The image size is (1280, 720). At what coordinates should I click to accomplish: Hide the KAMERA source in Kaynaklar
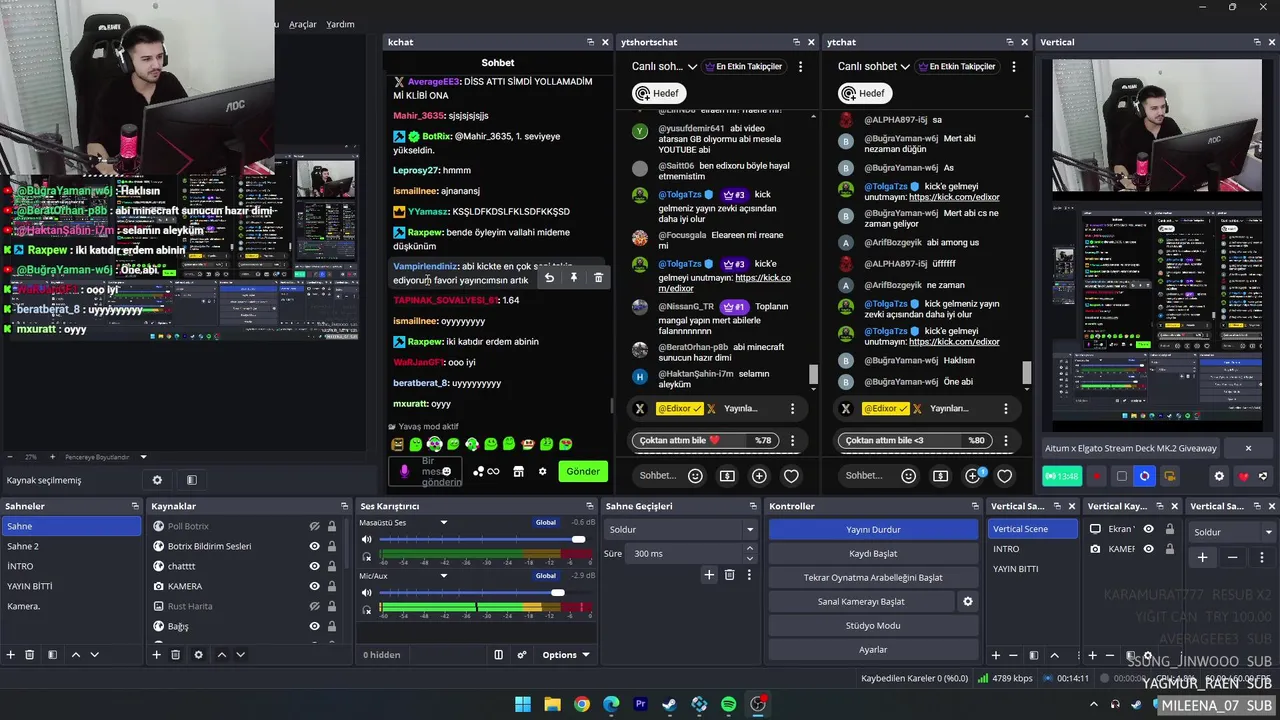tap(314, 586)
